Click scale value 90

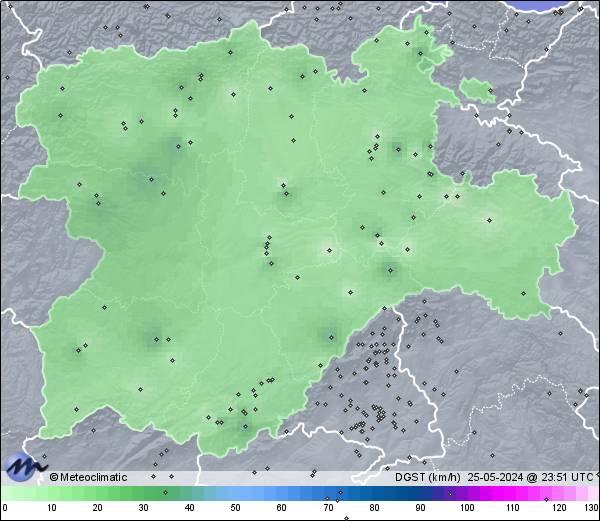click(x=420, y=508)
